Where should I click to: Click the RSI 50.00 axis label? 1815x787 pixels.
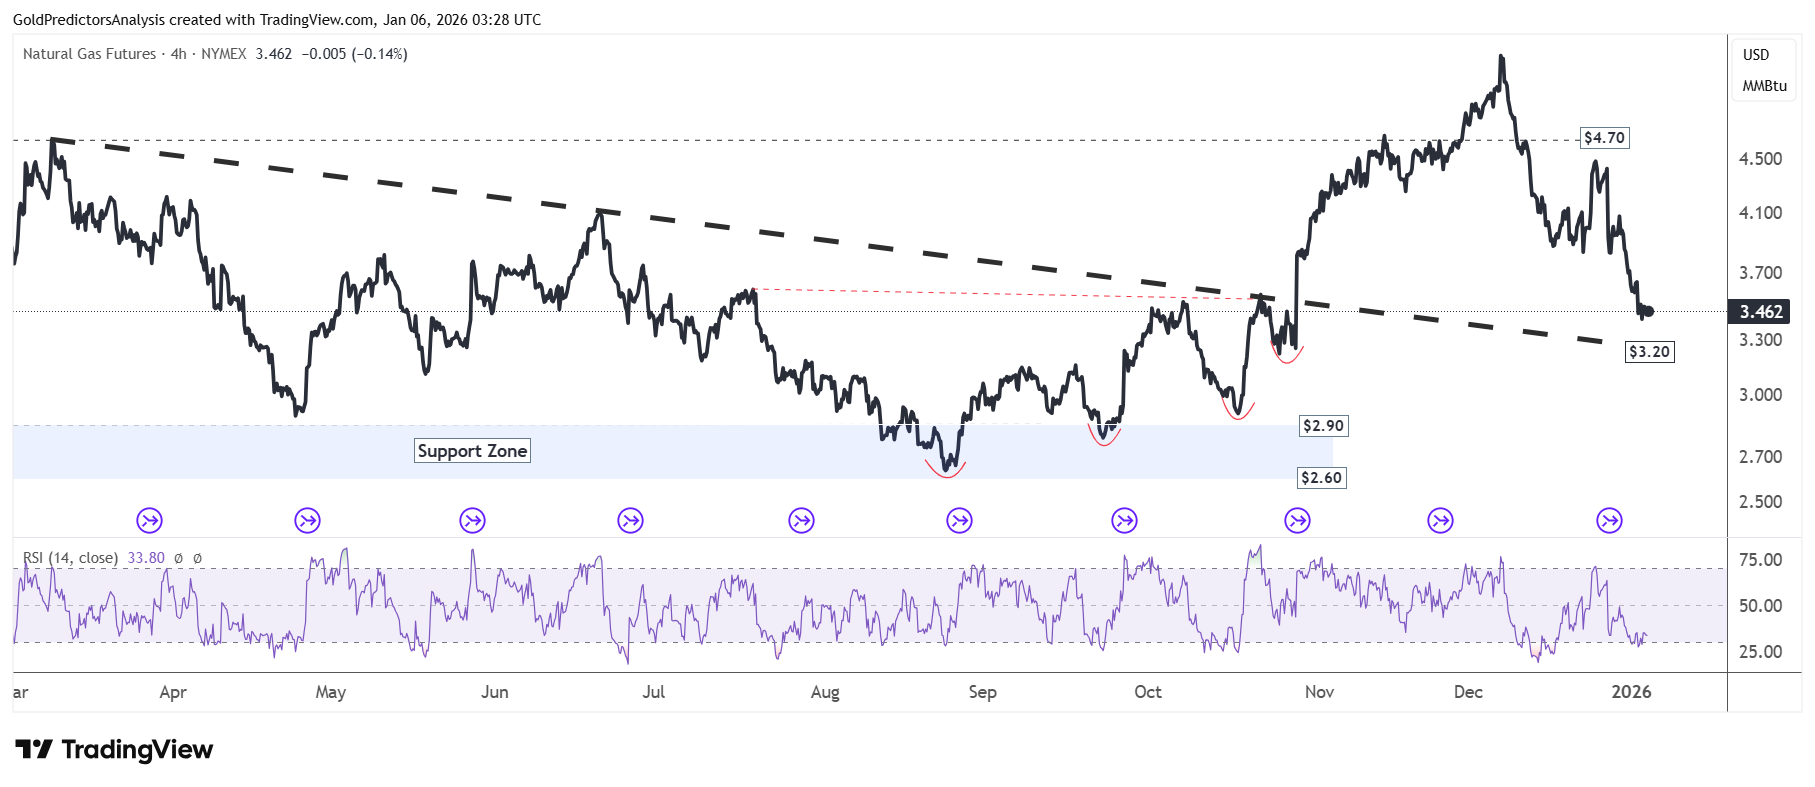click(x=1760, y=606)
